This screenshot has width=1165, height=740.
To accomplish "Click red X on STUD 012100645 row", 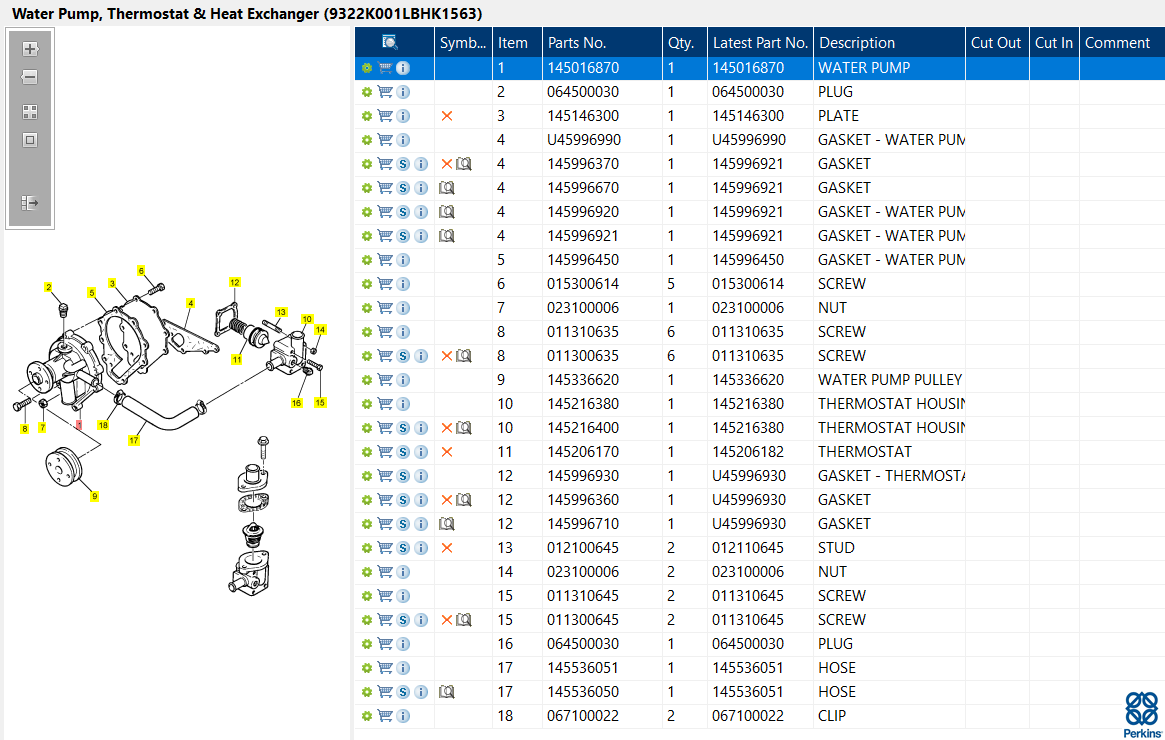I will coord(447,548).
